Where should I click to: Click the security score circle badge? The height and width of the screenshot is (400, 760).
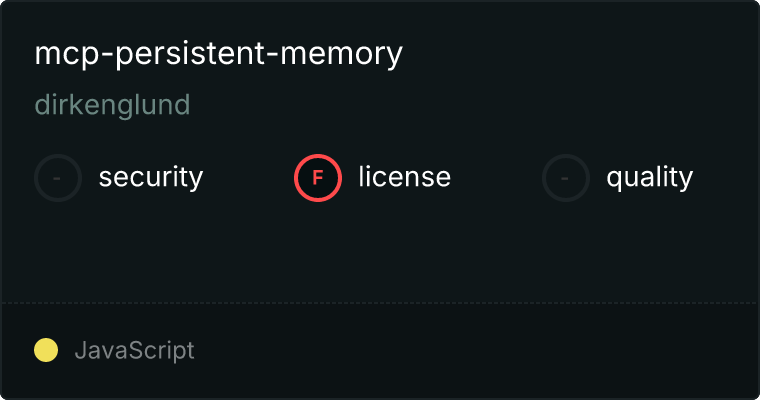tap(58, 178)
